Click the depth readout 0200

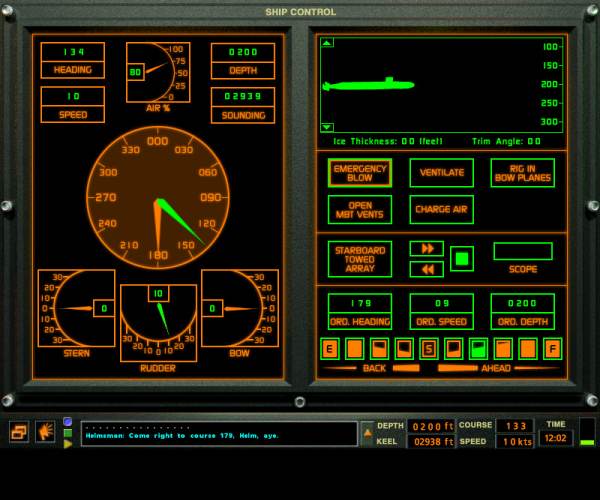click(x=243, y=52)
